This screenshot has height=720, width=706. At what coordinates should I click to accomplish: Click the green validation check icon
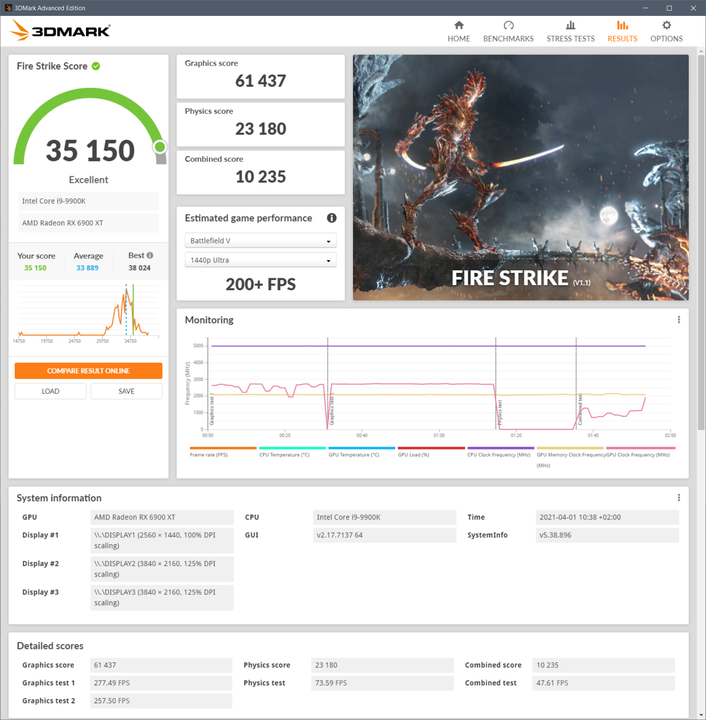[96, 66]
